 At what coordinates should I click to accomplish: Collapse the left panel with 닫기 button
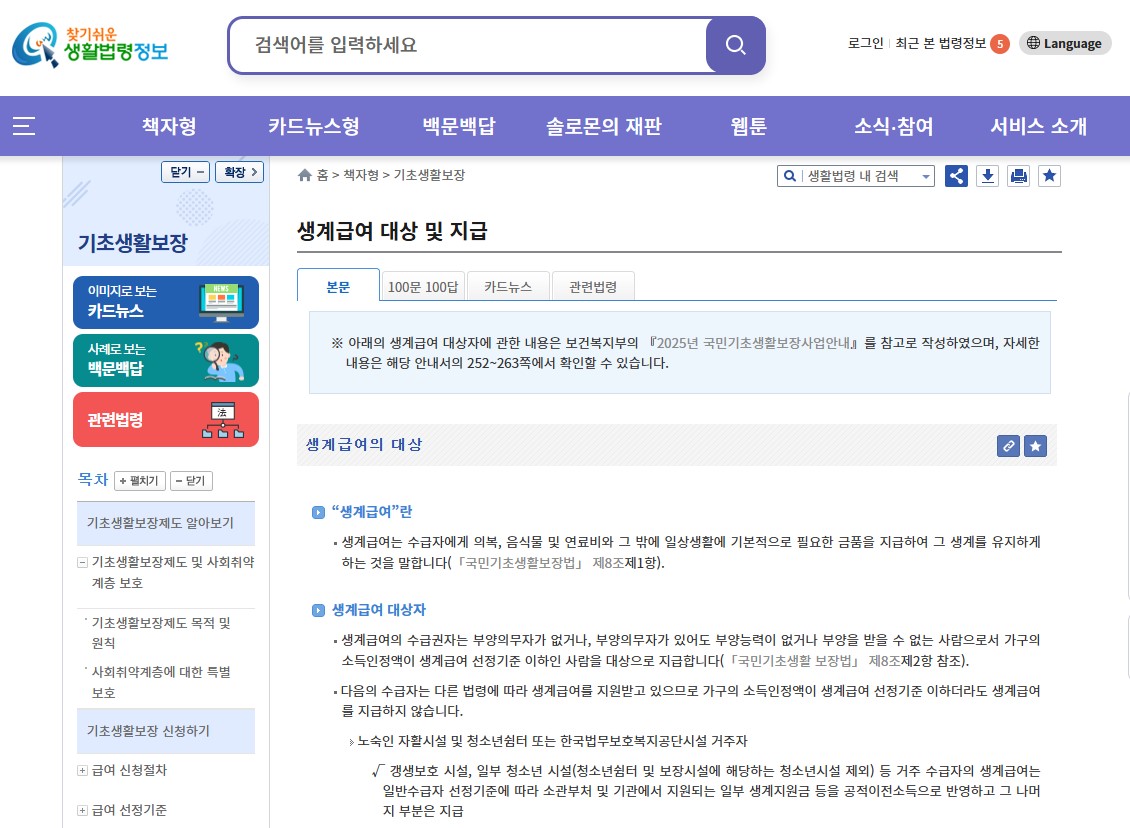[185, 171]
